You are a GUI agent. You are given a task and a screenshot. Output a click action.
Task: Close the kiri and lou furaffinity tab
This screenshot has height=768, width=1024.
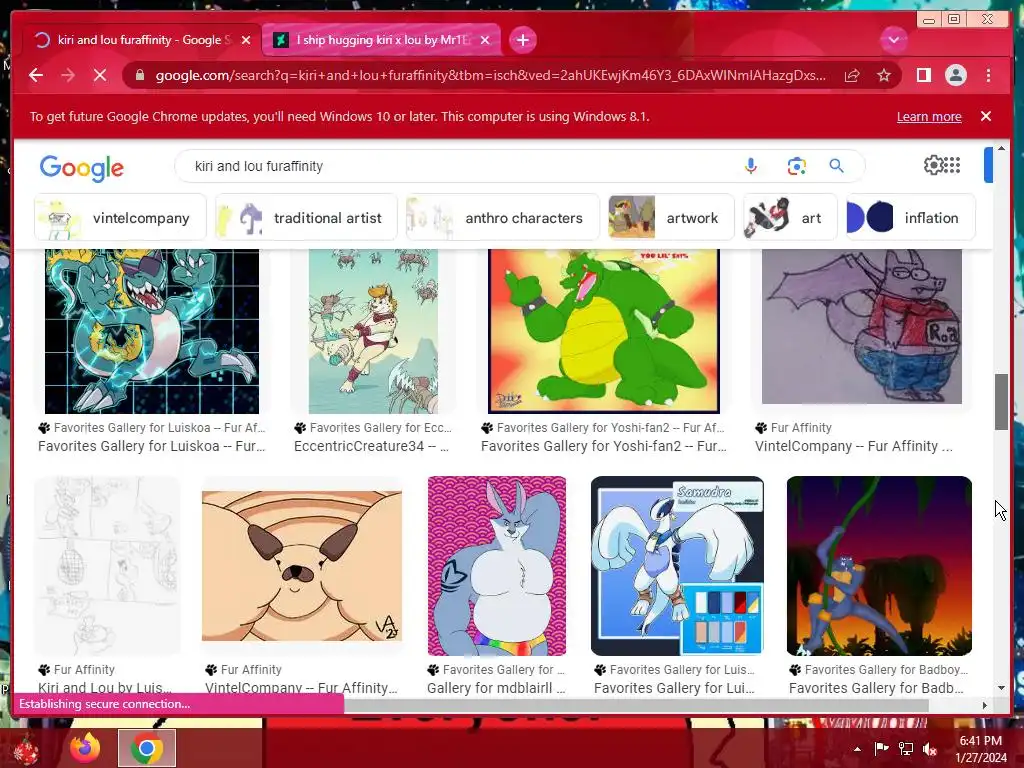click(x=246, y=40)
